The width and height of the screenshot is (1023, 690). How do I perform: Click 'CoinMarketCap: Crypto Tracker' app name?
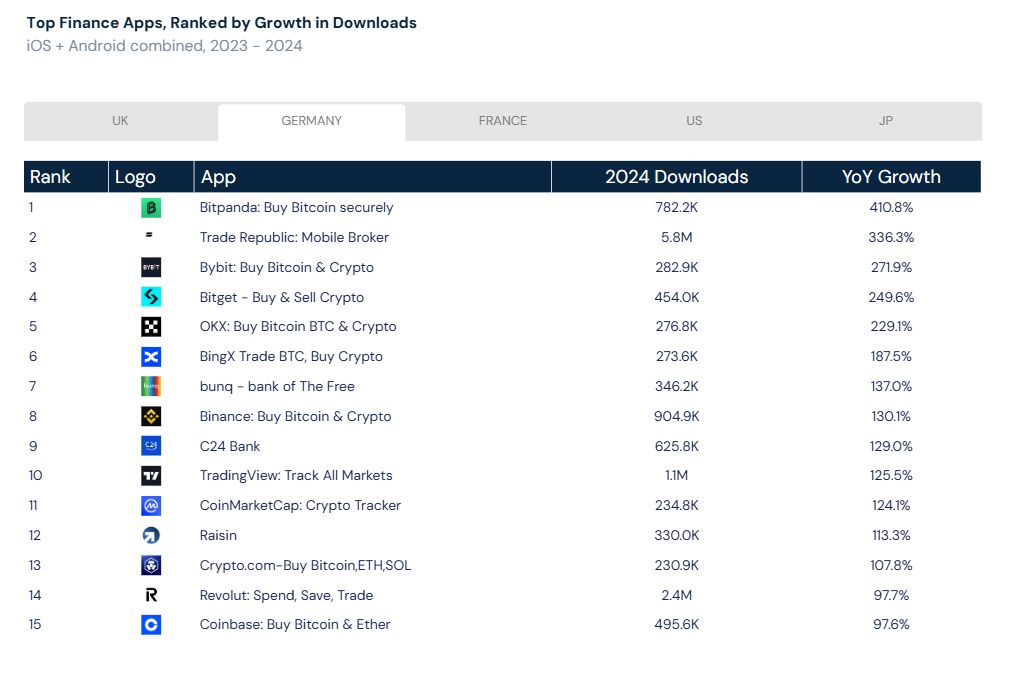pyautogui.click(x=300, y=505)
